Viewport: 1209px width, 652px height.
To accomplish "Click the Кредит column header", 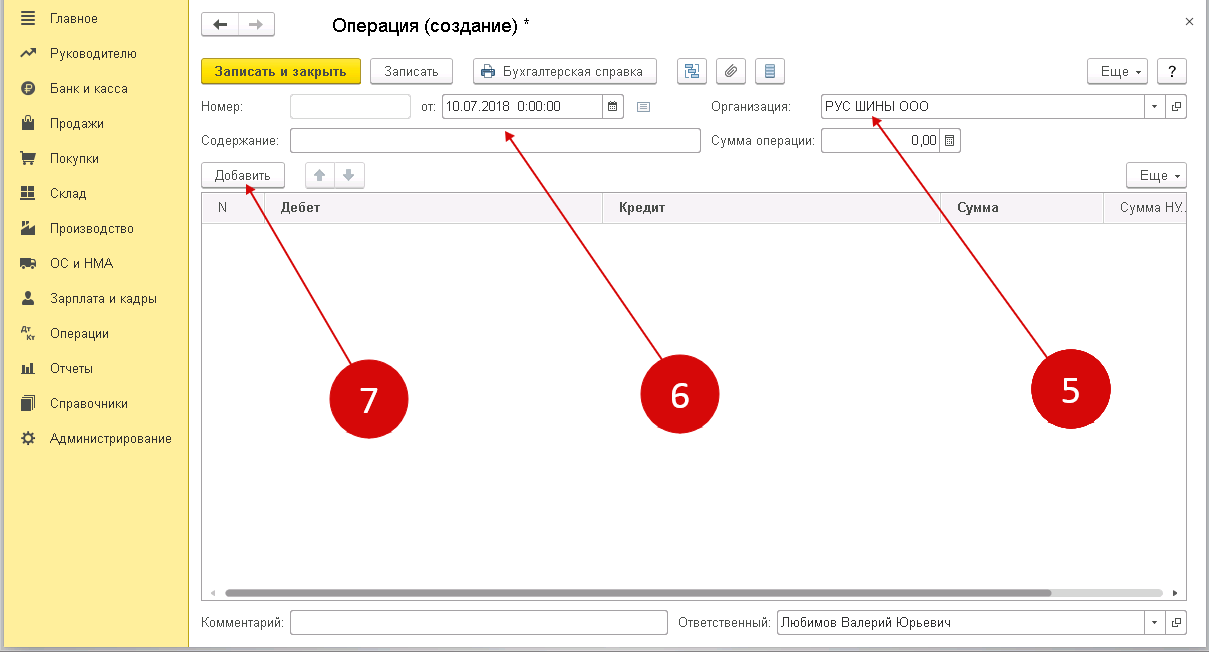I will point(771,208).
